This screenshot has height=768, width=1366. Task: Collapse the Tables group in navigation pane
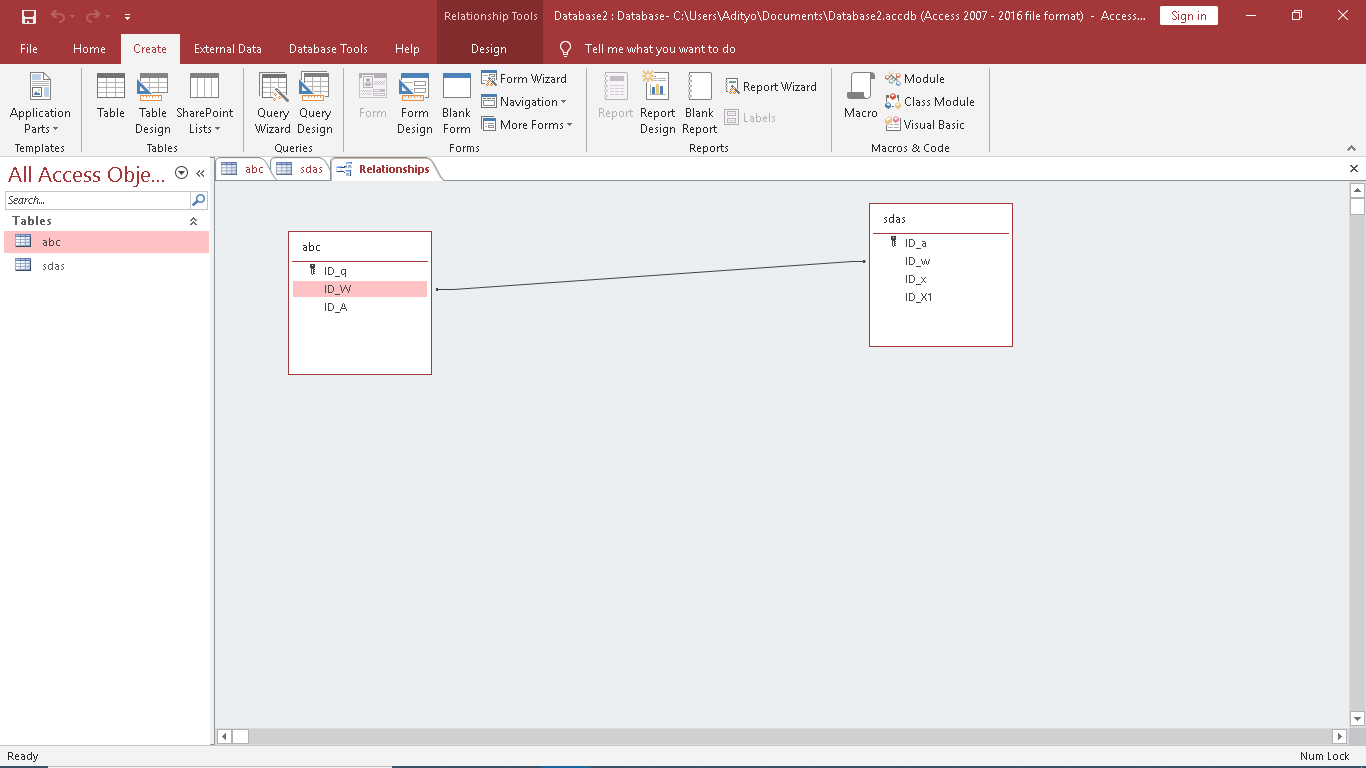click(193, 221)
